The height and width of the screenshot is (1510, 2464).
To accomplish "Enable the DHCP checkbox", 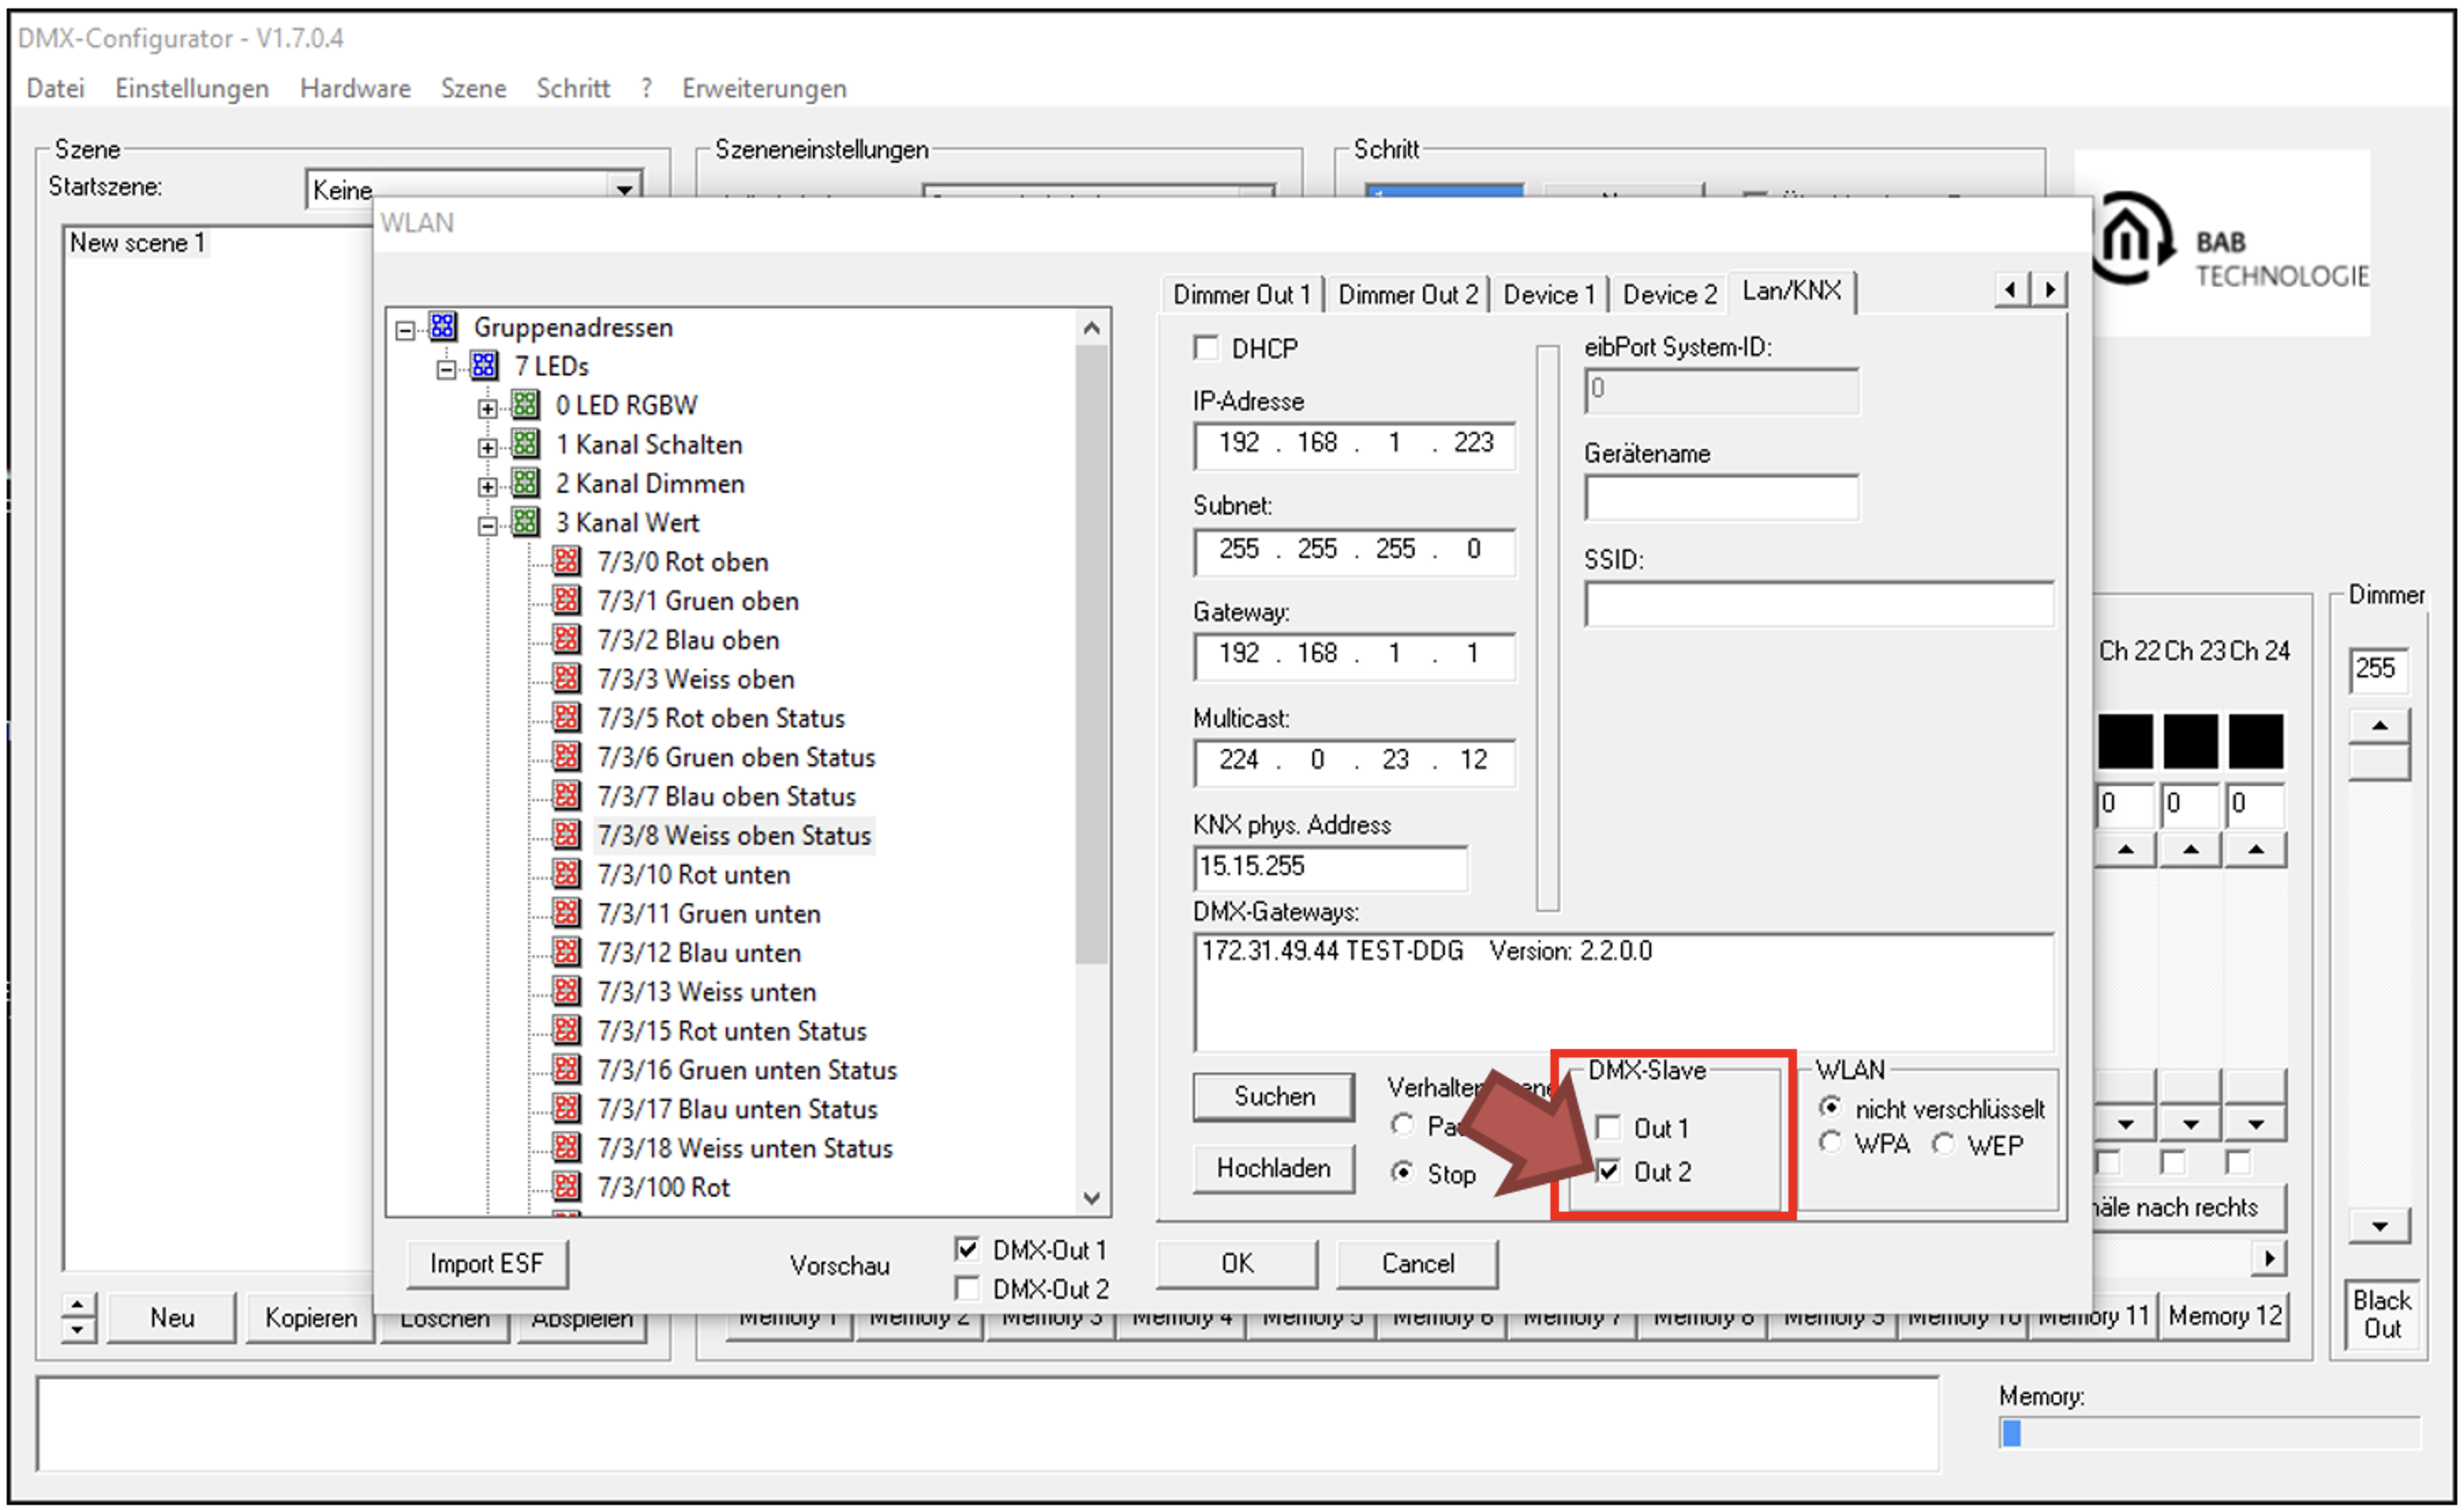I will point(1207,348).
